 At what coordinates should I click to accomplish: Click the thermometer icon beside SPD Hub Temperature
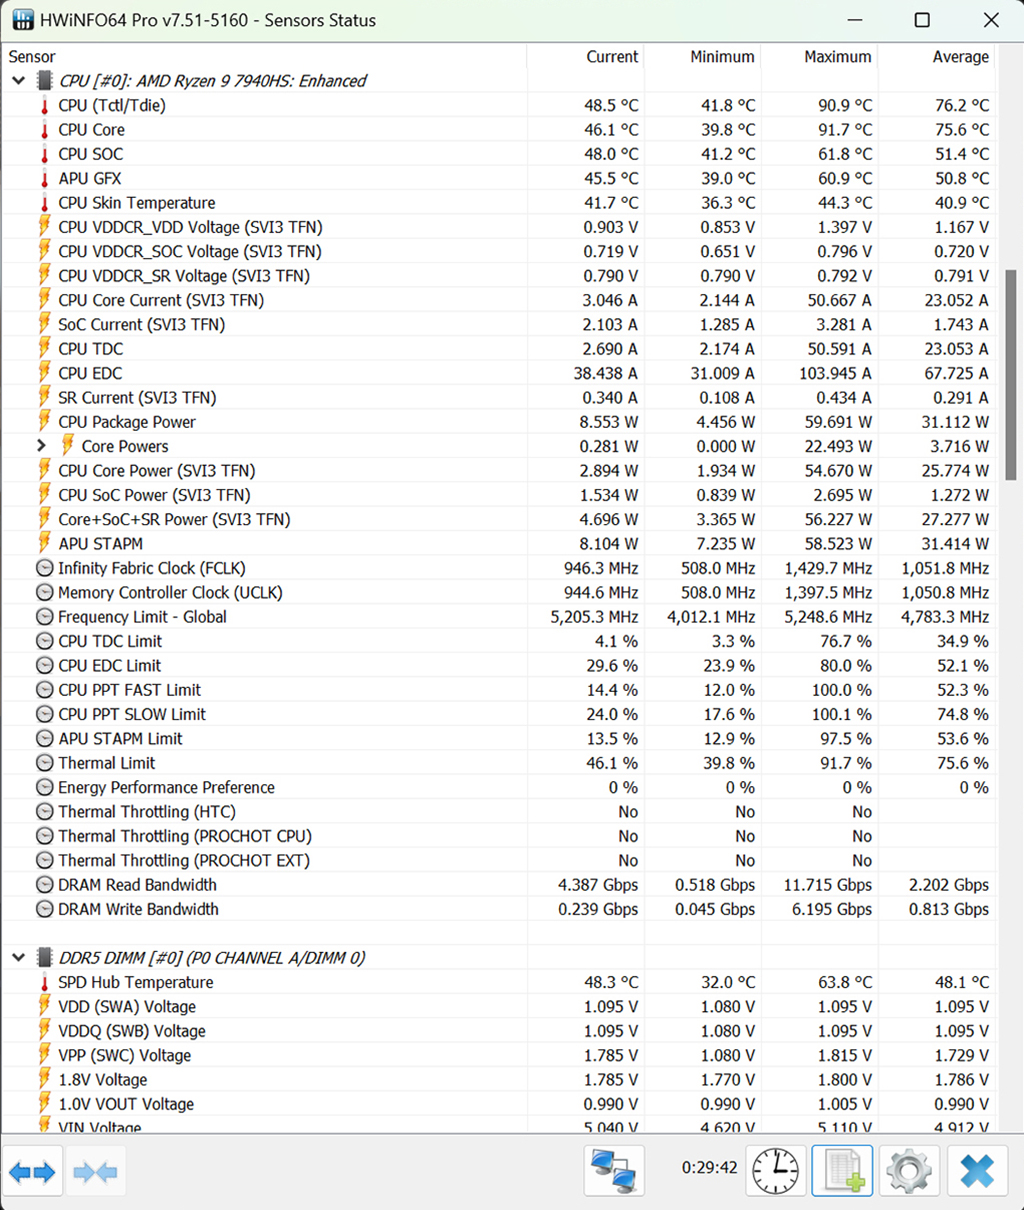[44, 982]
